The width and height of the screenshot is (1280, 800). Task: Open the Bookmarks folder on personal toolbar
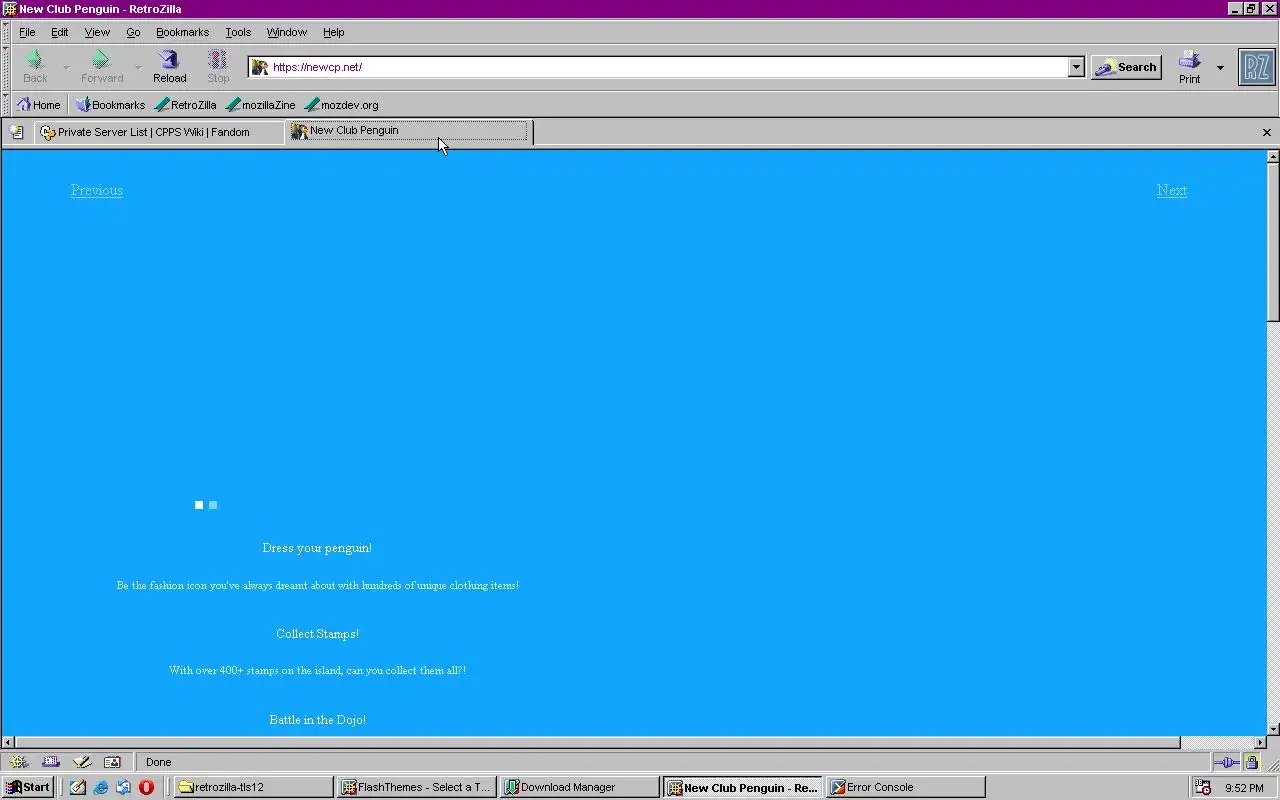click(110, 105)
